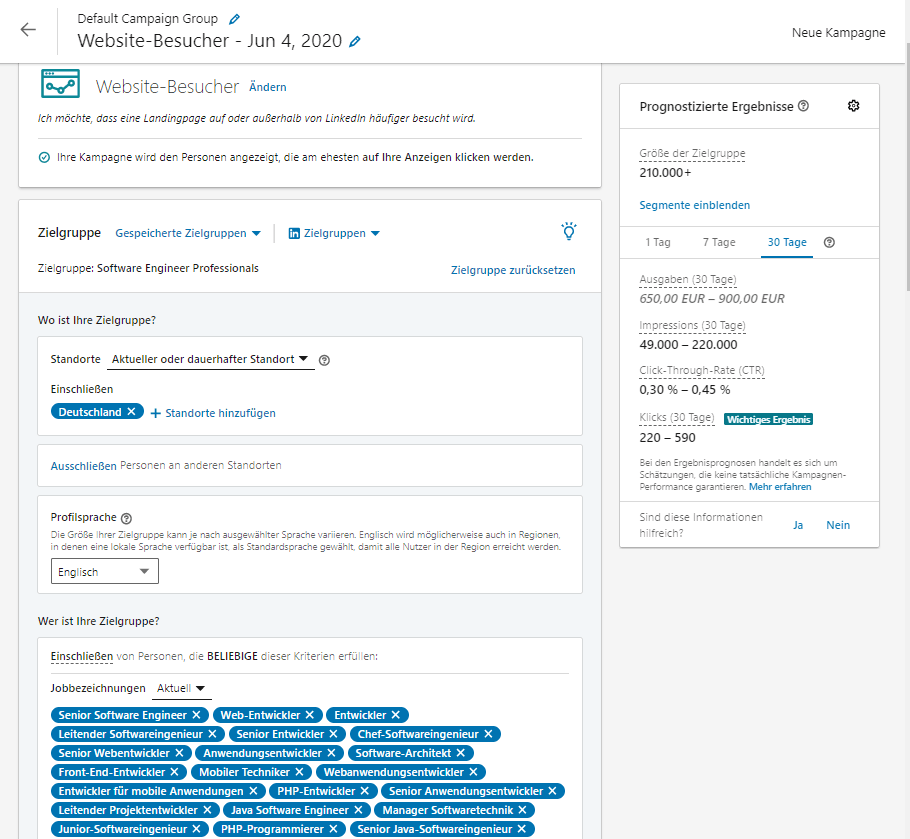The width and height of the screenshot is (910, 839).
Task: Show segments via Segmente einblenden
Action: (x=694, y=204)
